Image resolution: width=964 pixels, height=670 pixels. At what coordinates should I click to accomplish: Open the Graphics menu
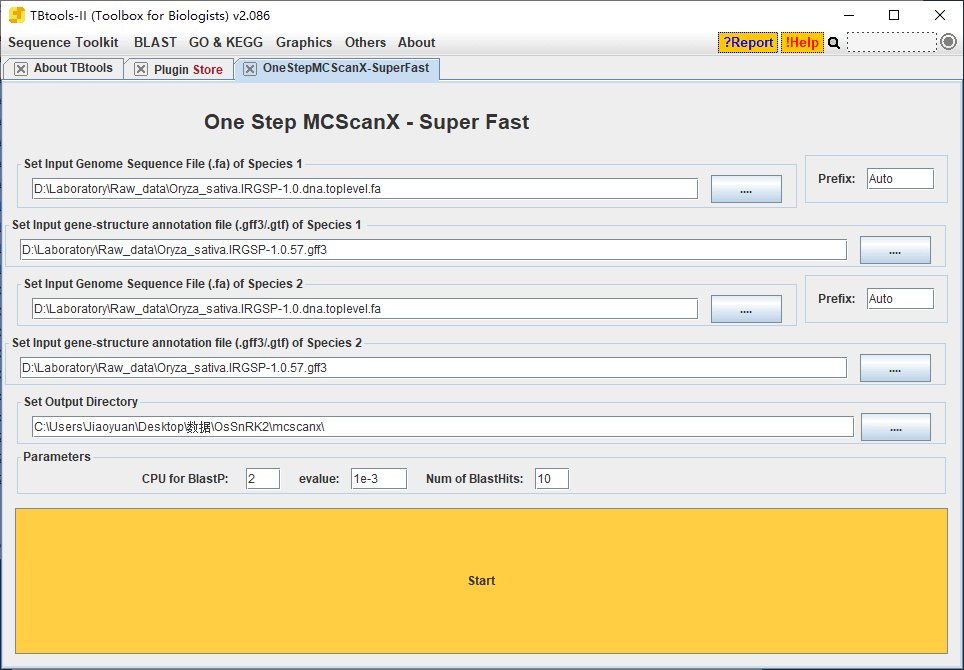304,42
